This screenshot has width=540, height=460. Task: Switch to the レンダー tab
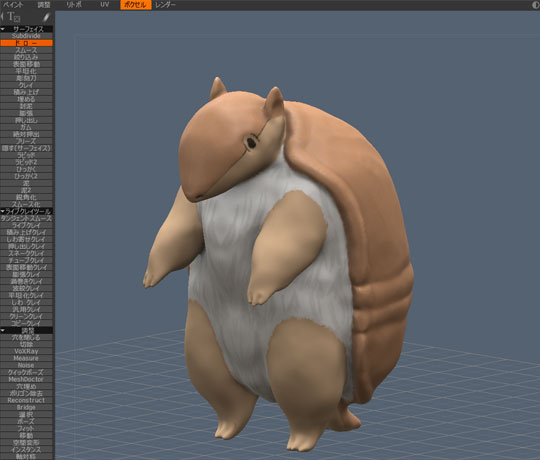(165, 5)
